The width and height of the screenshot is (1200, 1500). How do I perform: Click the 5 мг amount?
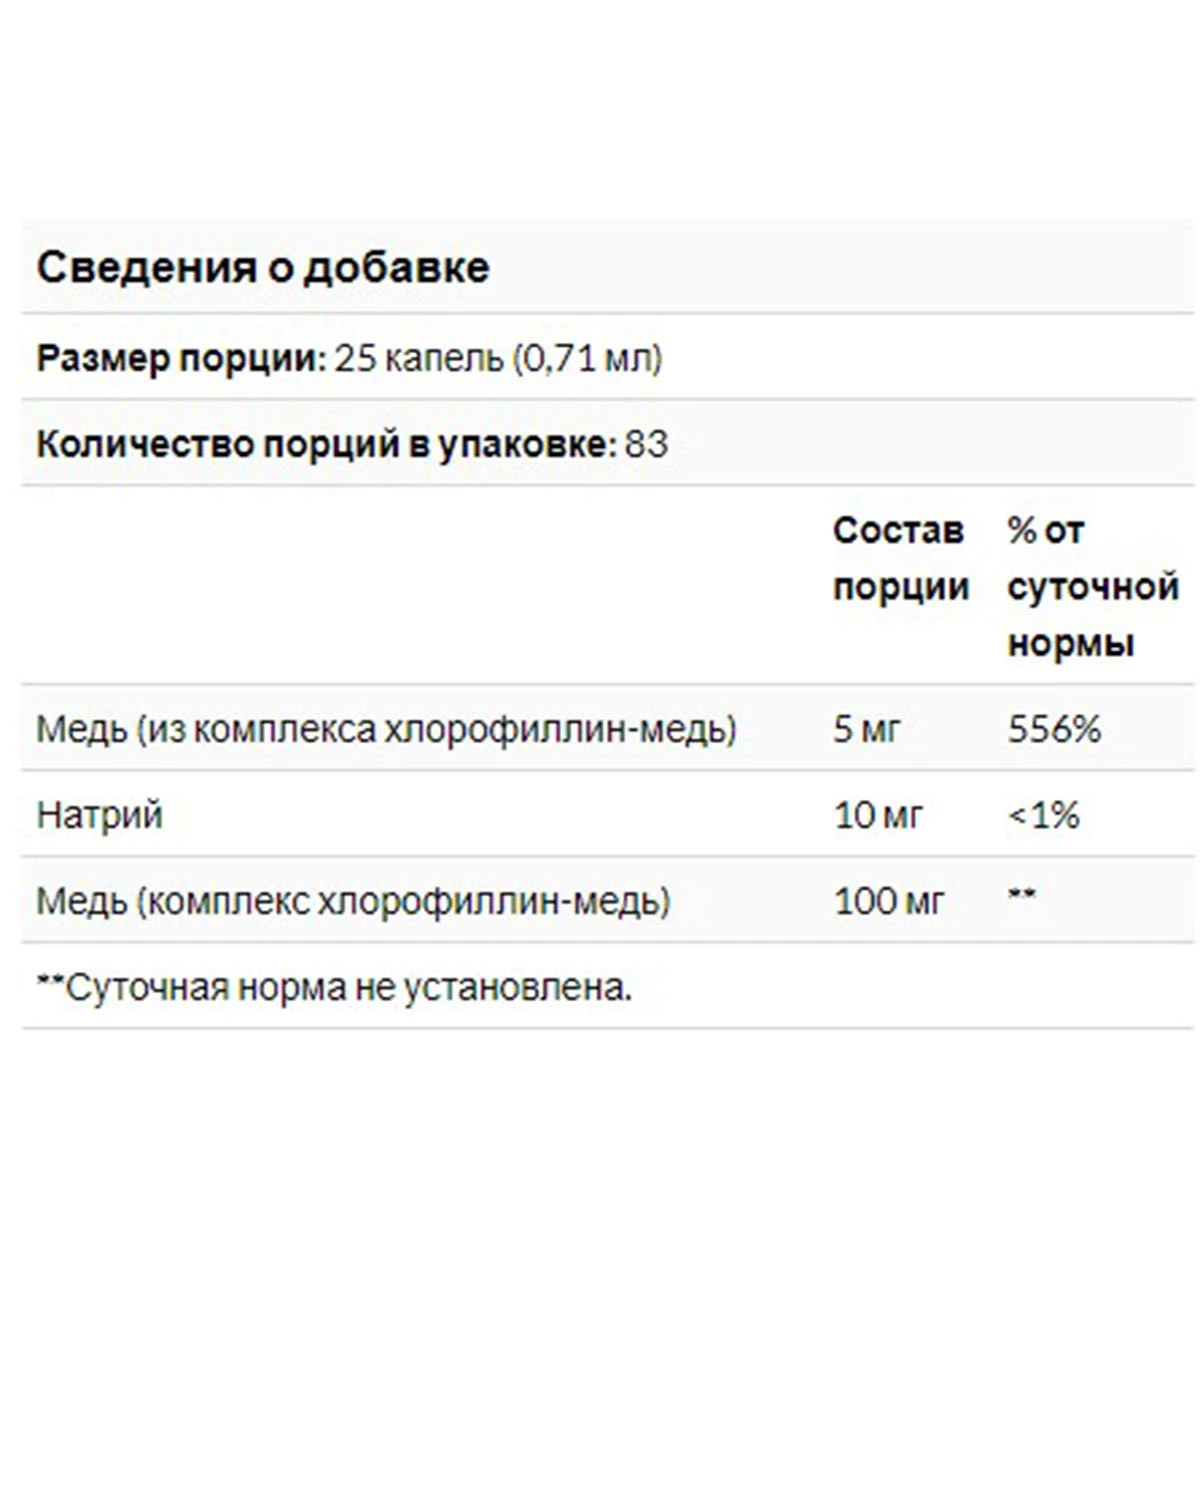(x=867, y=729)
